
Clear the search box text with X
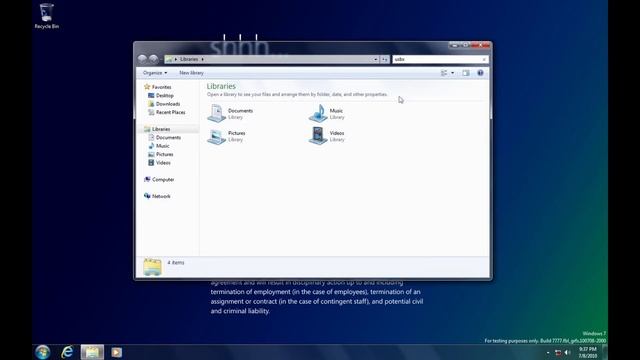click(484, 60)
